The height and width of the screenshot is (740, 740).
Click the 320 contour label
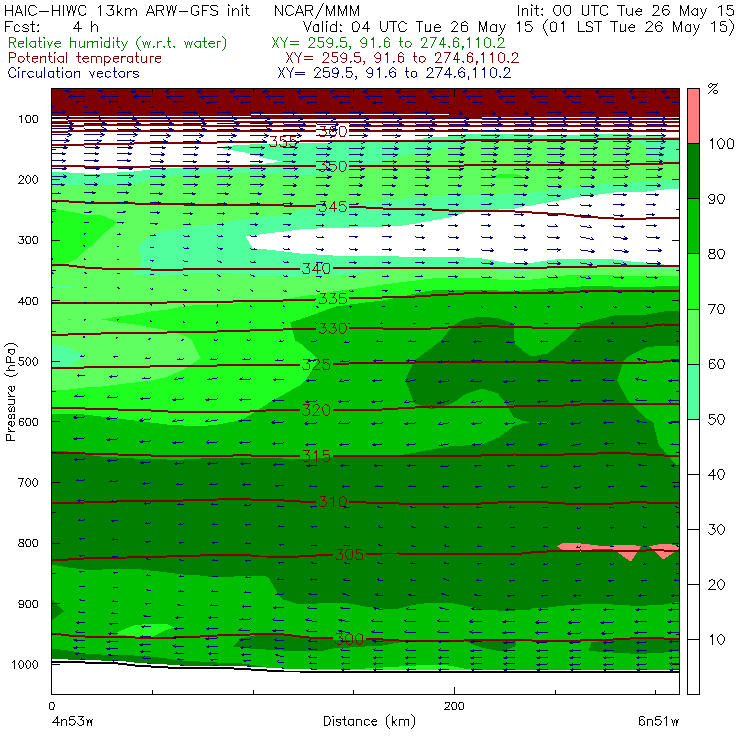pyautogui.click(x=316, y=410)
